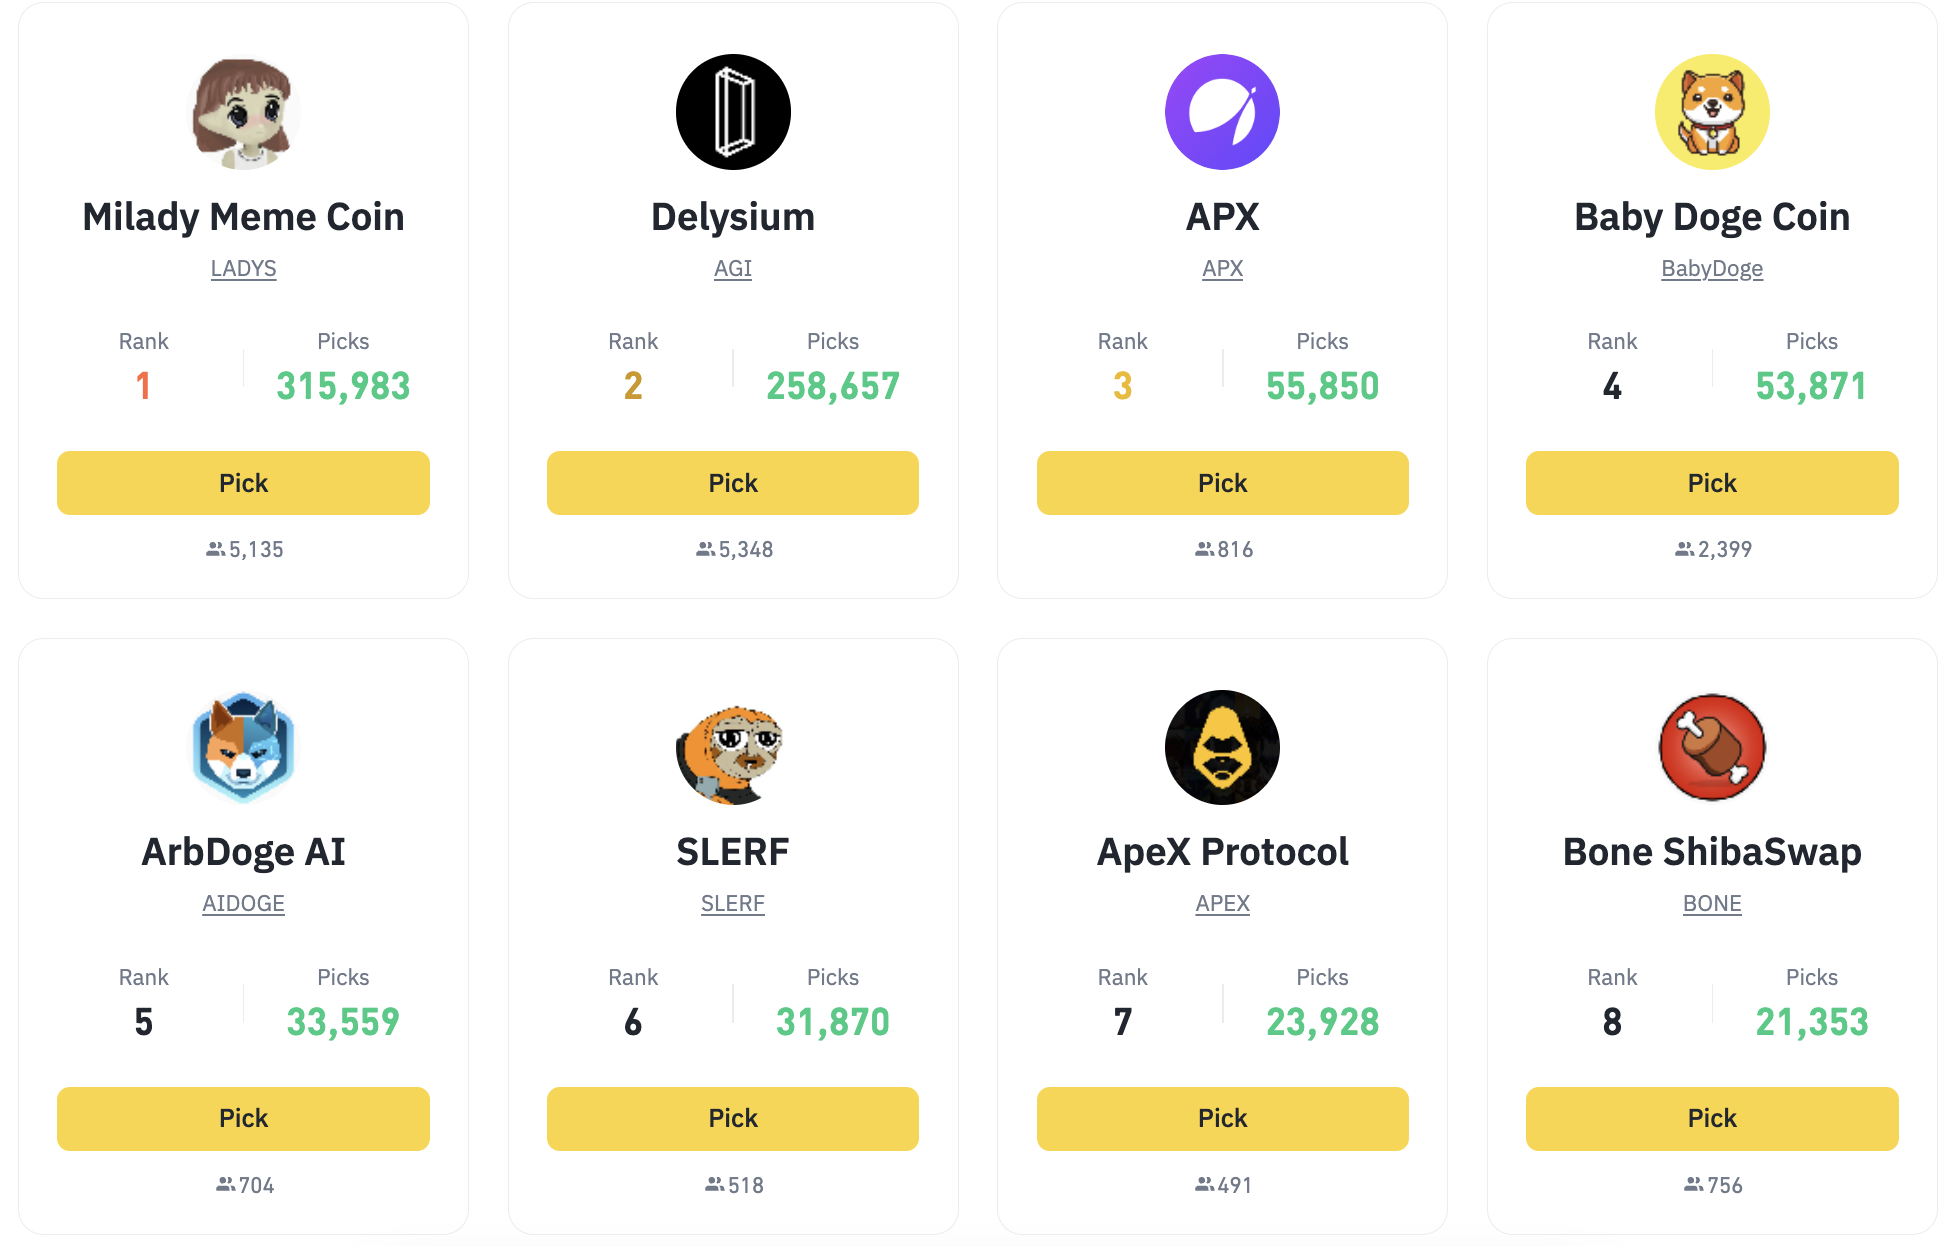Open the AGI ticker link

click(x=733, y=269)
